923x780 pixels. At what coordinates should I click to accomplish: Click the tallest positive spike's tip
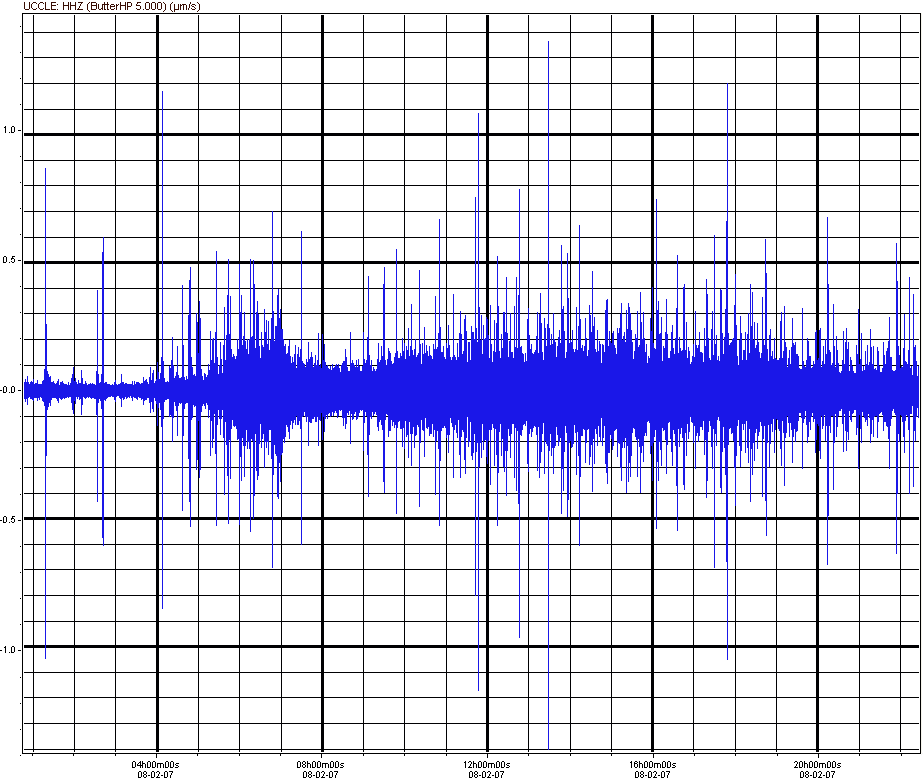click(x=548, y=43)
